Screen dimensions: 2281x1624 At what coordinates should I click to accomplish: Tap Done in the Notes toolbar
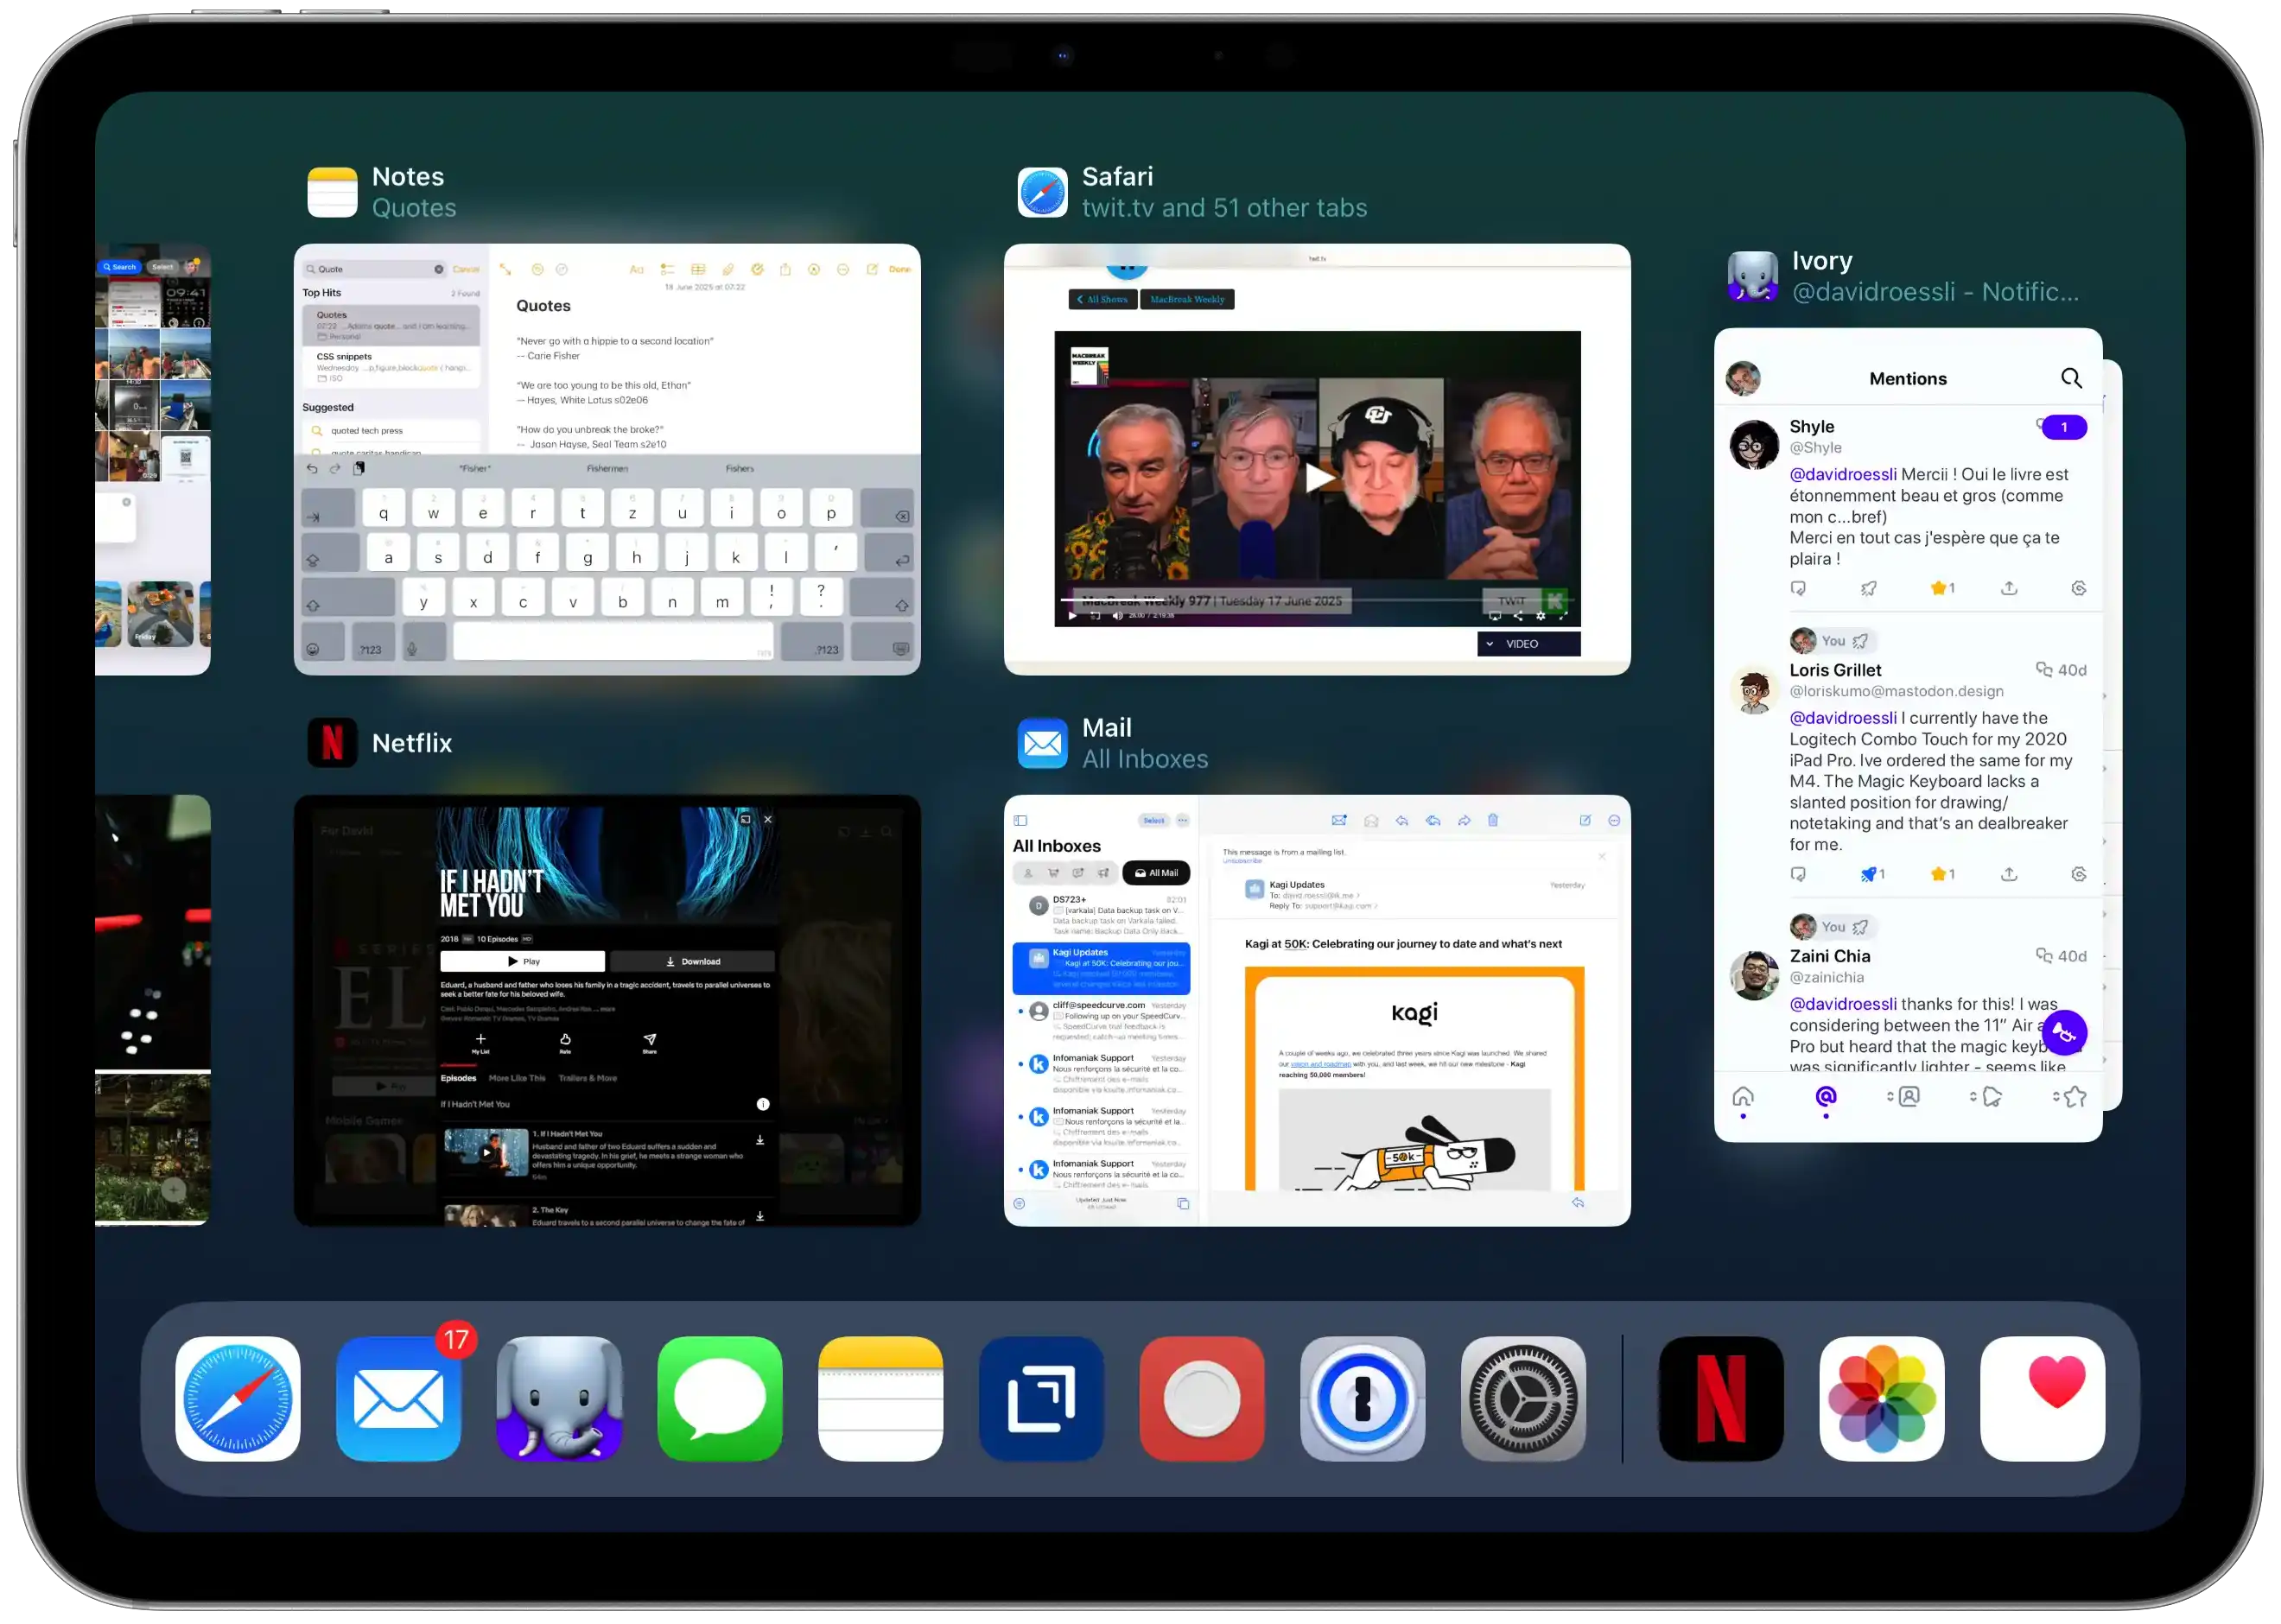(x=899, y=269)
